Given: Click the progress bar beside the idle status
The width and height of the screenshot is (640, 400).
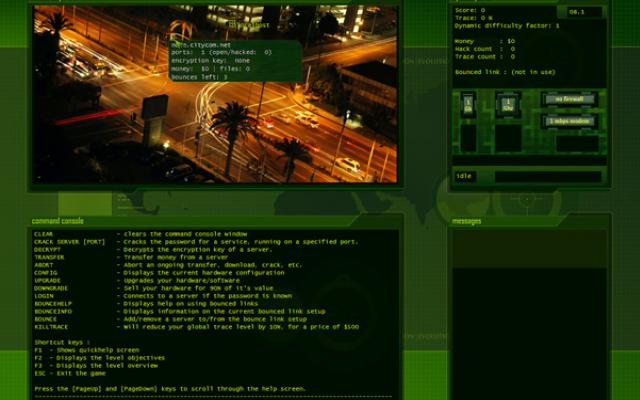Looking at the screenshot, I should click(x=548, y=176).
